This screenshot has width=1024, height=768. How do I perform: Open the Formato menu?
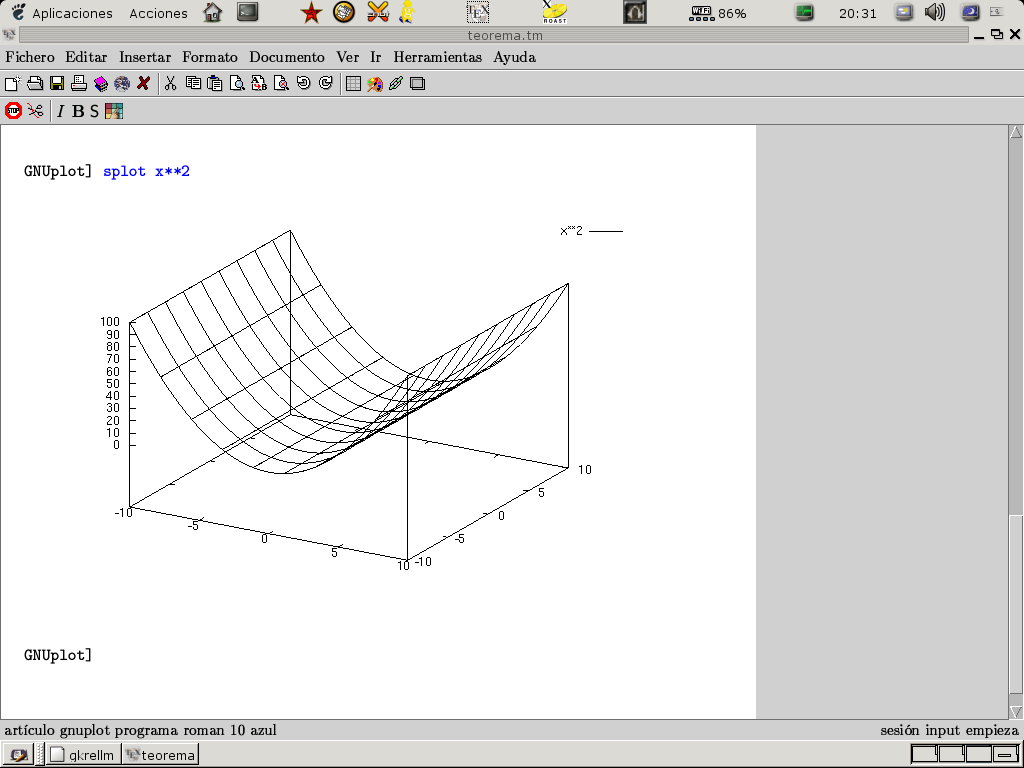click(210, 57)
